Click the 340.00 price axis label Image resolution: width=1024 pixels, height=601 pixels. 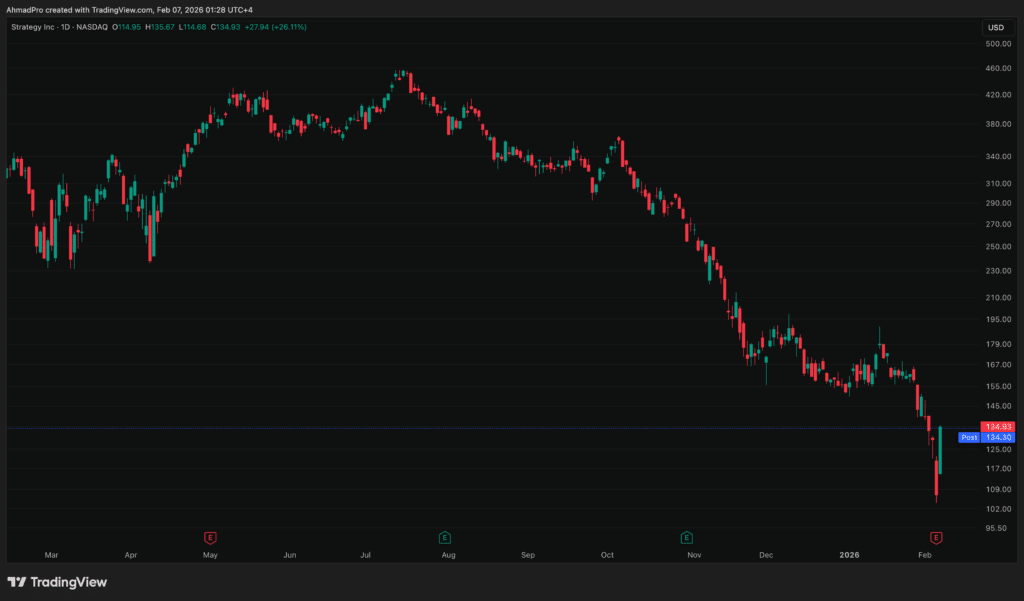(998, 157)
